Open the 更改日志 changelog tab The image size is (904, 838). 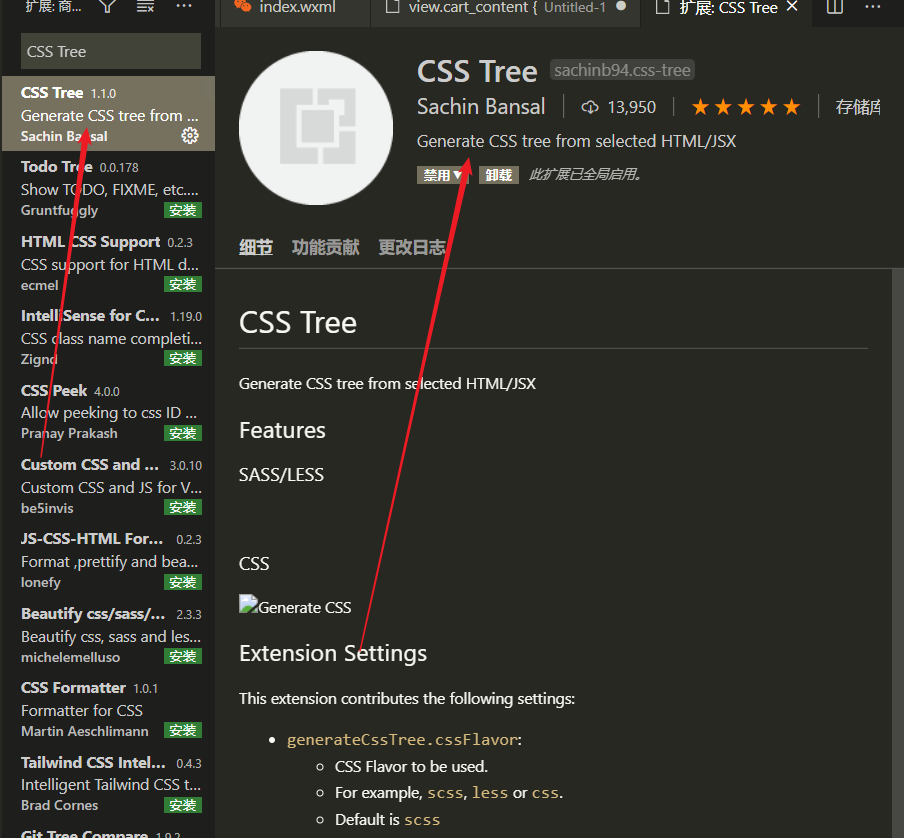412,247
